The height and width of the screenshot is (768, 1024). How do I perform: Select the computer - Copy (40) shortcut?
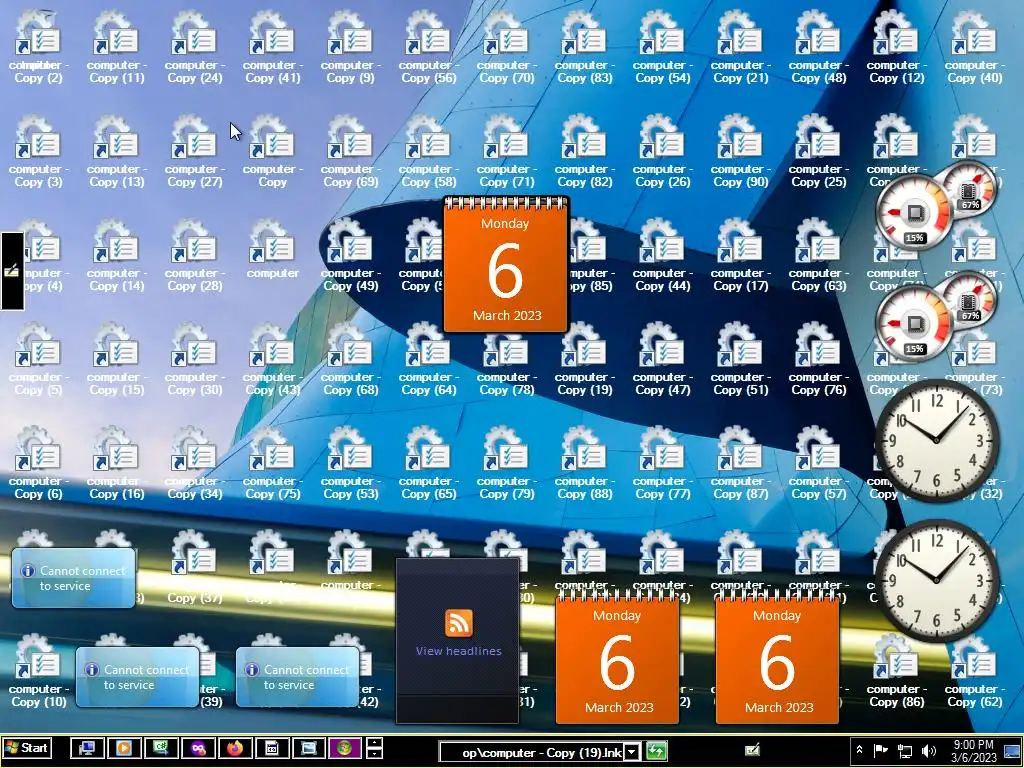click(974, 47)
